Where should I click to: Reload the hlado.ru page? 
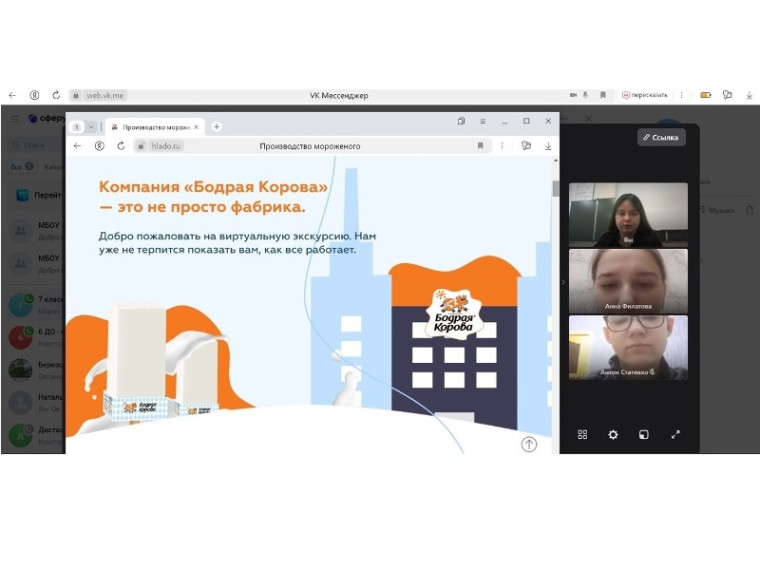(x=121, y=146)
